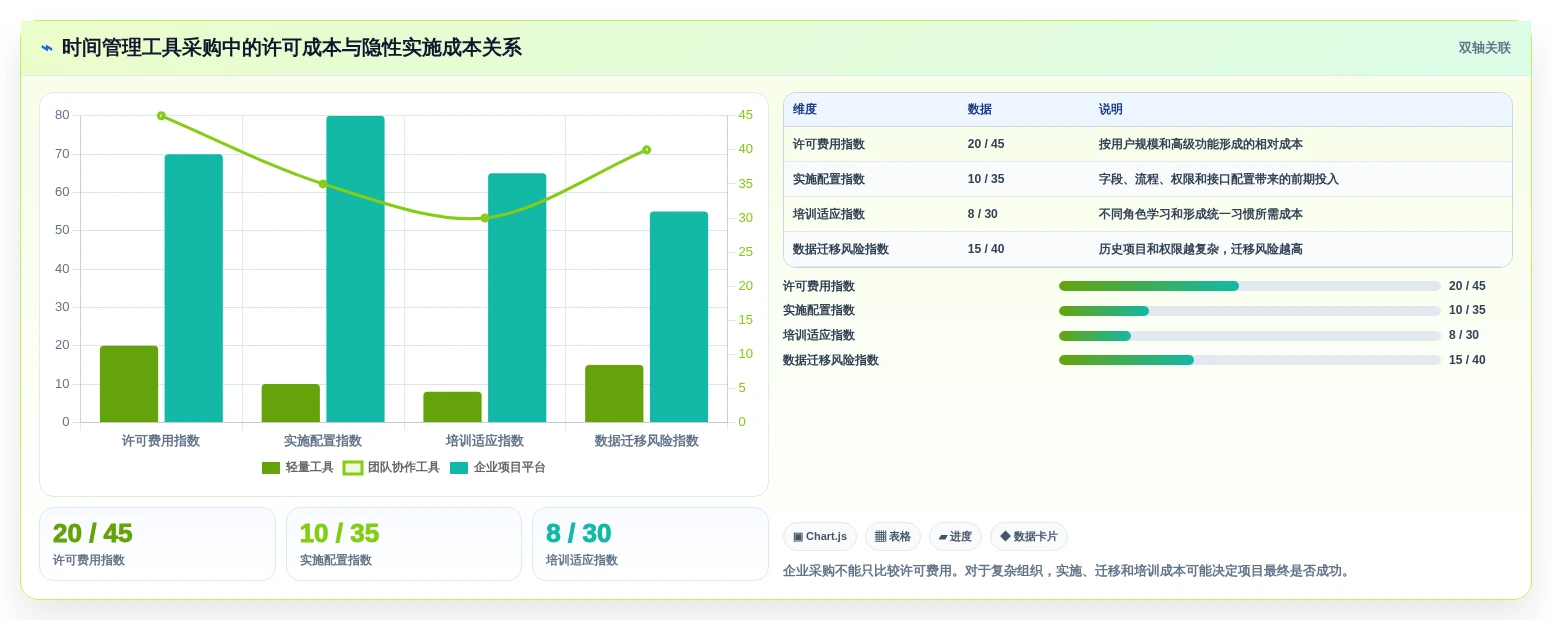Click the lightning icon beside the title
Screen dimensions: 1552x620
[47, 48]
